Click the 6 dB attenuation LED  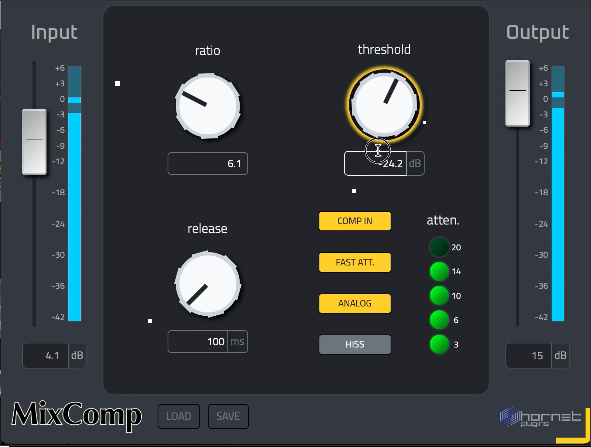(439, 320)
